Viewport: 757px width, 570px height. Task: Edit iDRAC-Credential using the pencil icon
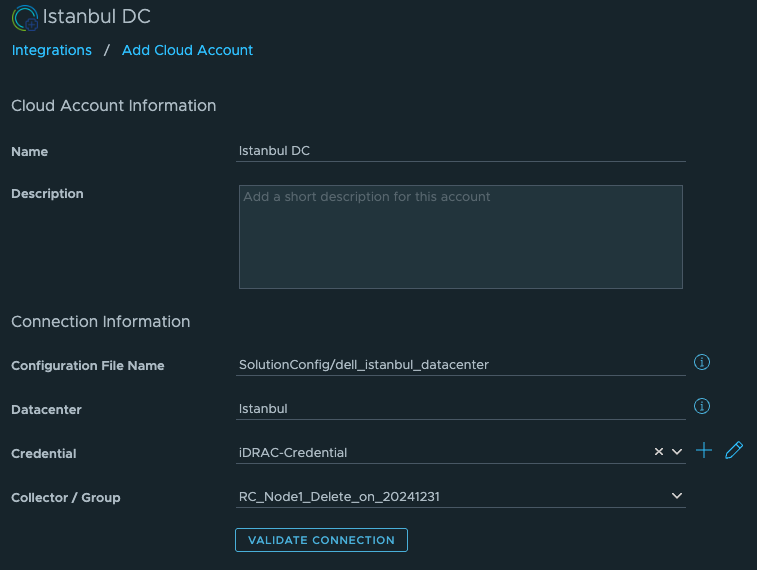tap(734, 450)
